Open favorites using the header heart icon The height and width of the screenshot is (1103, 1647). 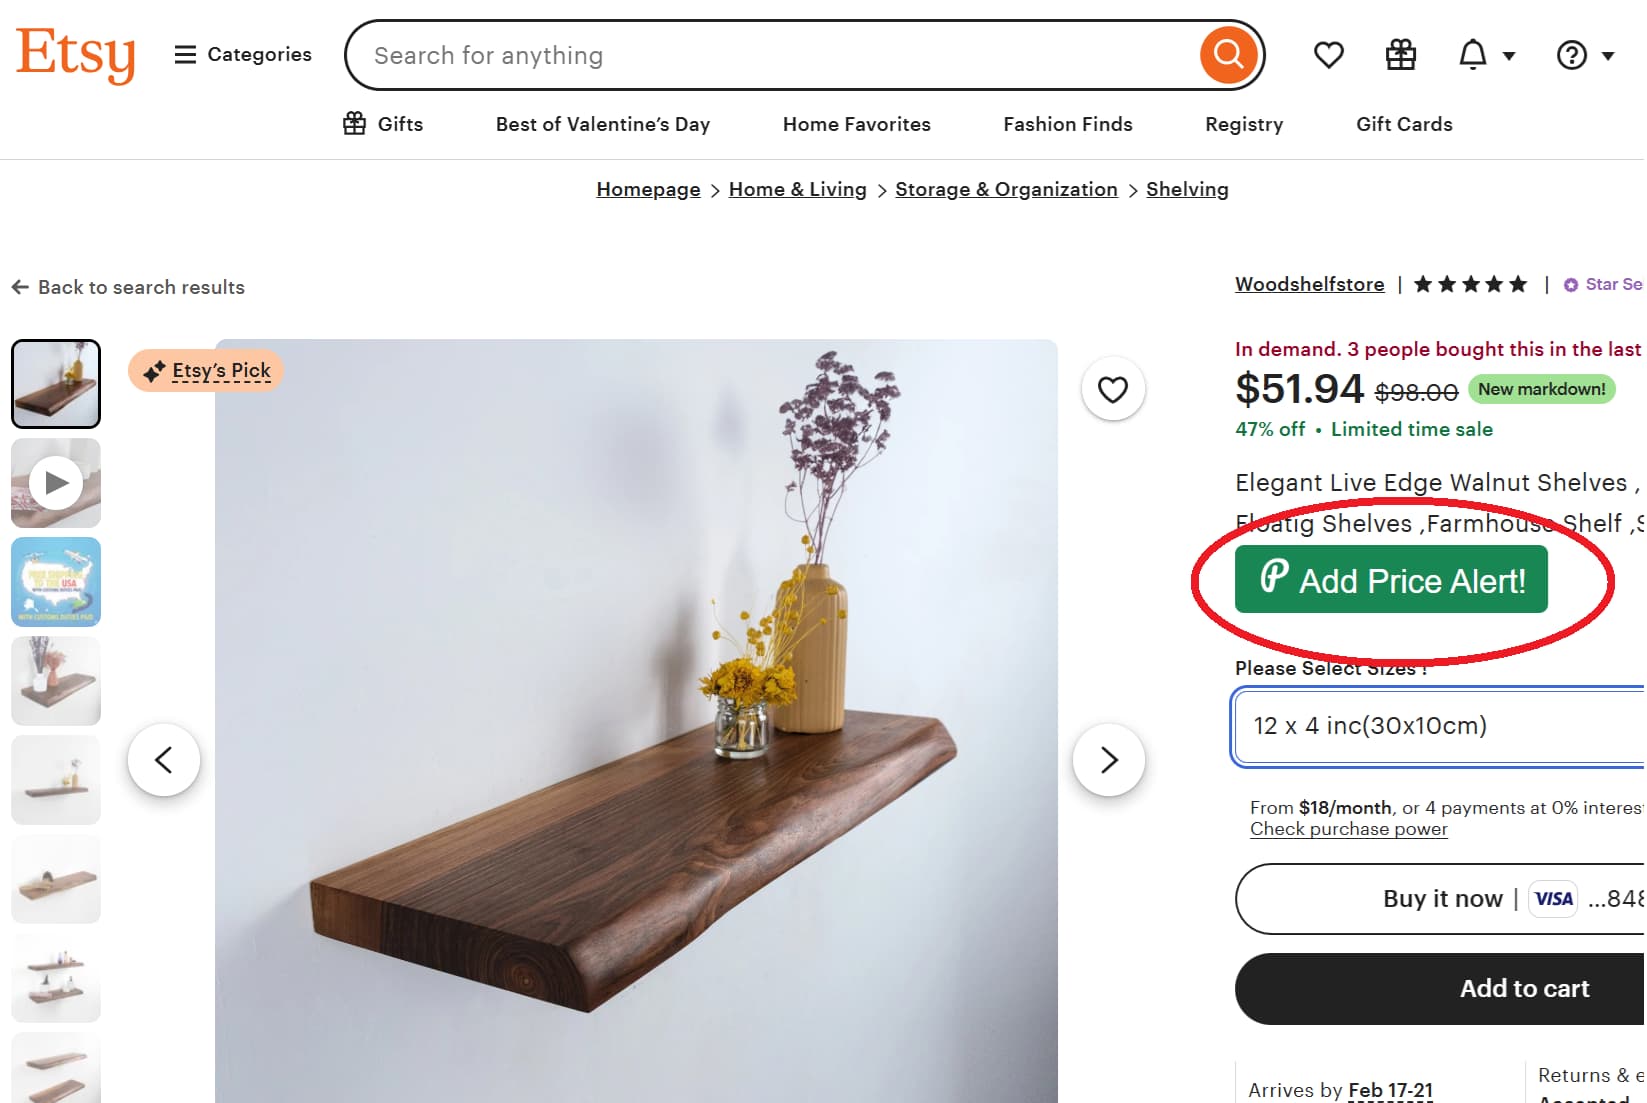1328,54
